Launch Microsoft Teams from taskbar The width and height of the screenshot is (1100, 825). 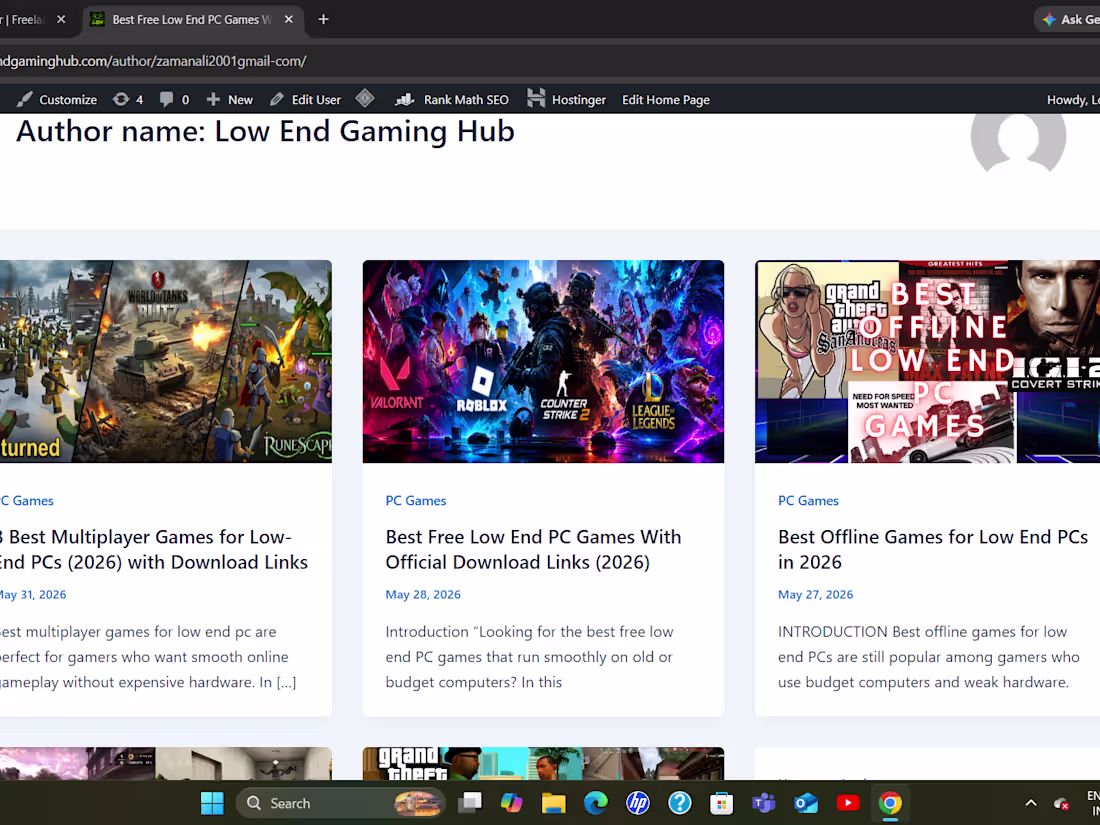(x=763, y=803)
